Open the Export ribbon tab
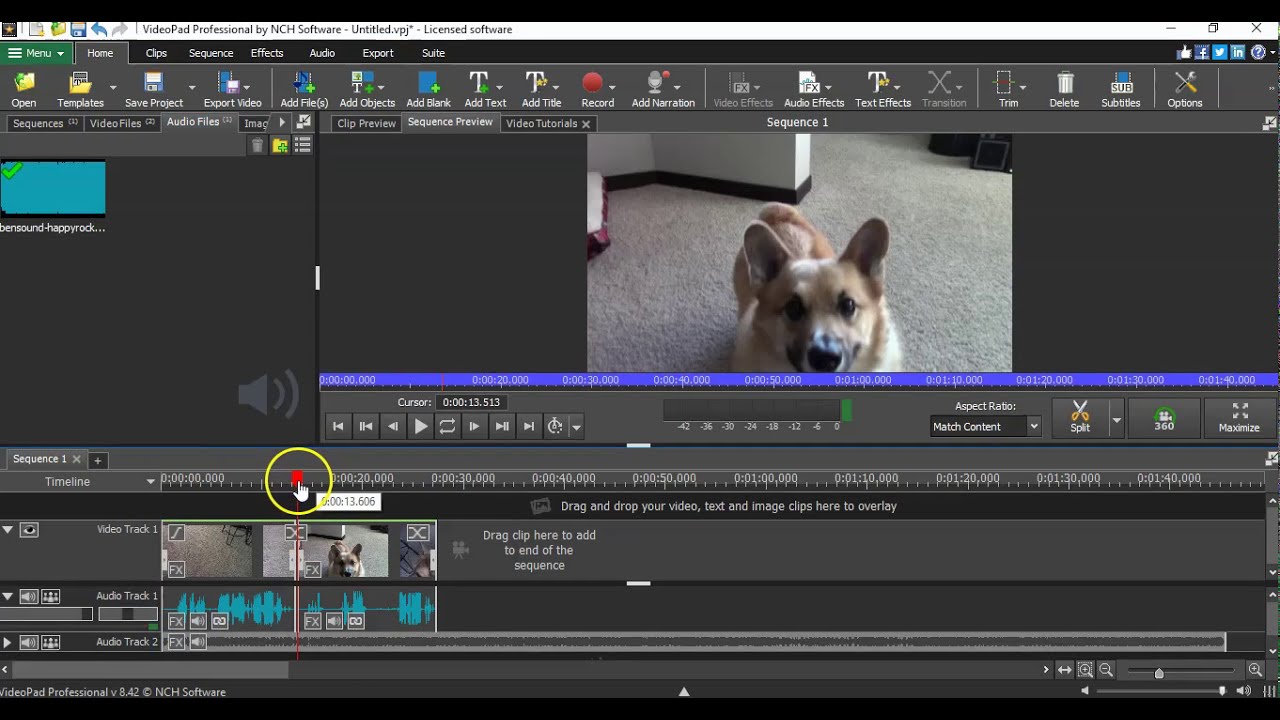 [x=378, y=53]
